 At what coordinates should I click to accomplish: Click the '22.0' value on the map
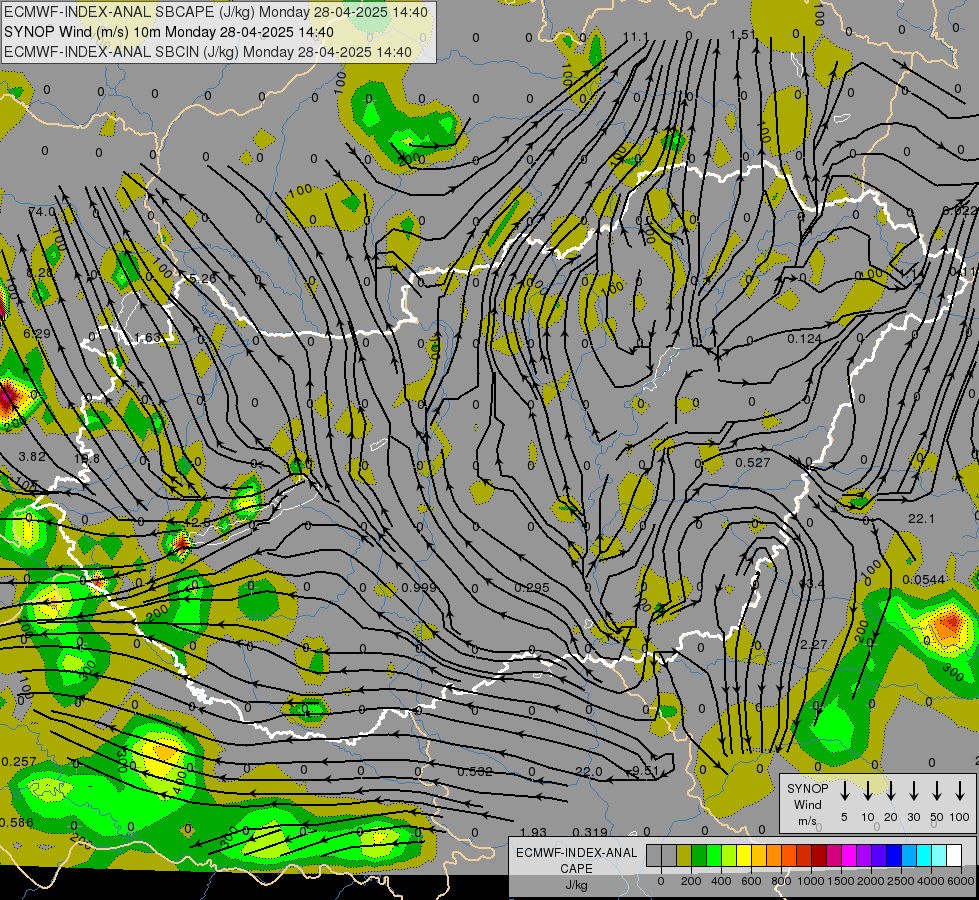click(589, 771)
